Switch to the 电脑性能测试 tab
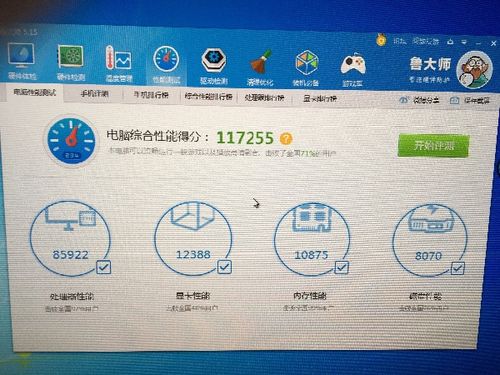Viewport: 500px width, 375px height. pos(34,92)
